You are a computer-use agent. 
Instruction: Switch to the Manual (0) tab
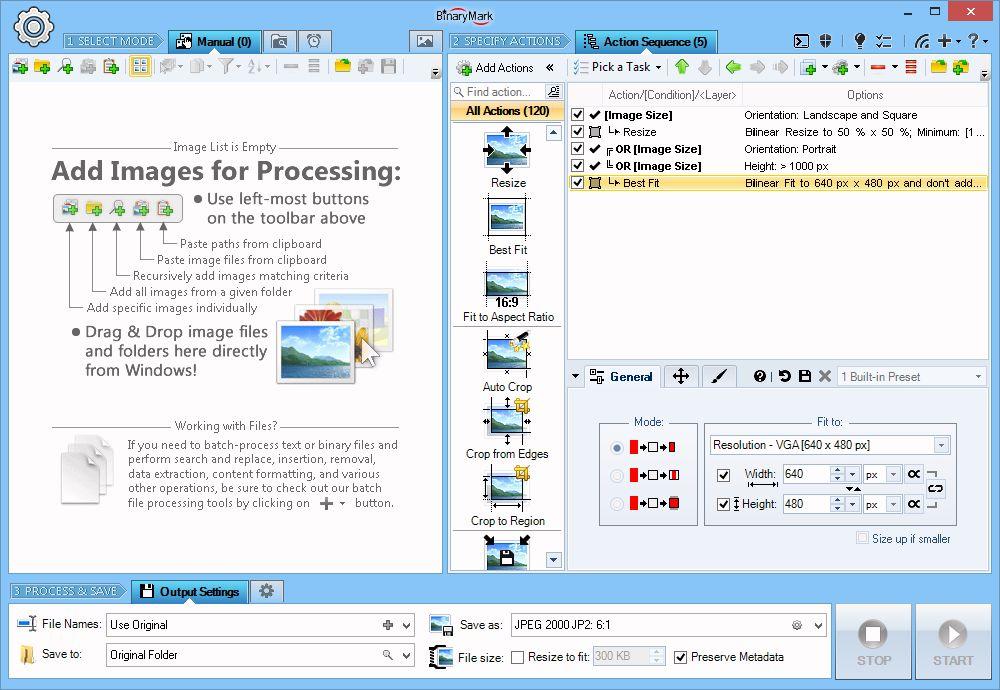click(x=214, y=41)
